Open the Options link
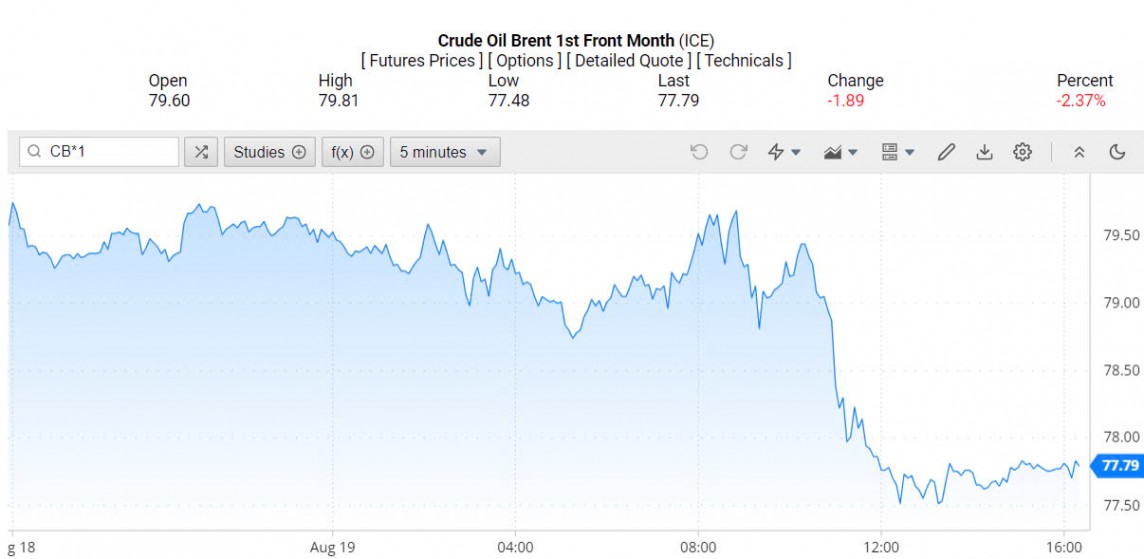 pyautogui.click(x=525, y=60)
